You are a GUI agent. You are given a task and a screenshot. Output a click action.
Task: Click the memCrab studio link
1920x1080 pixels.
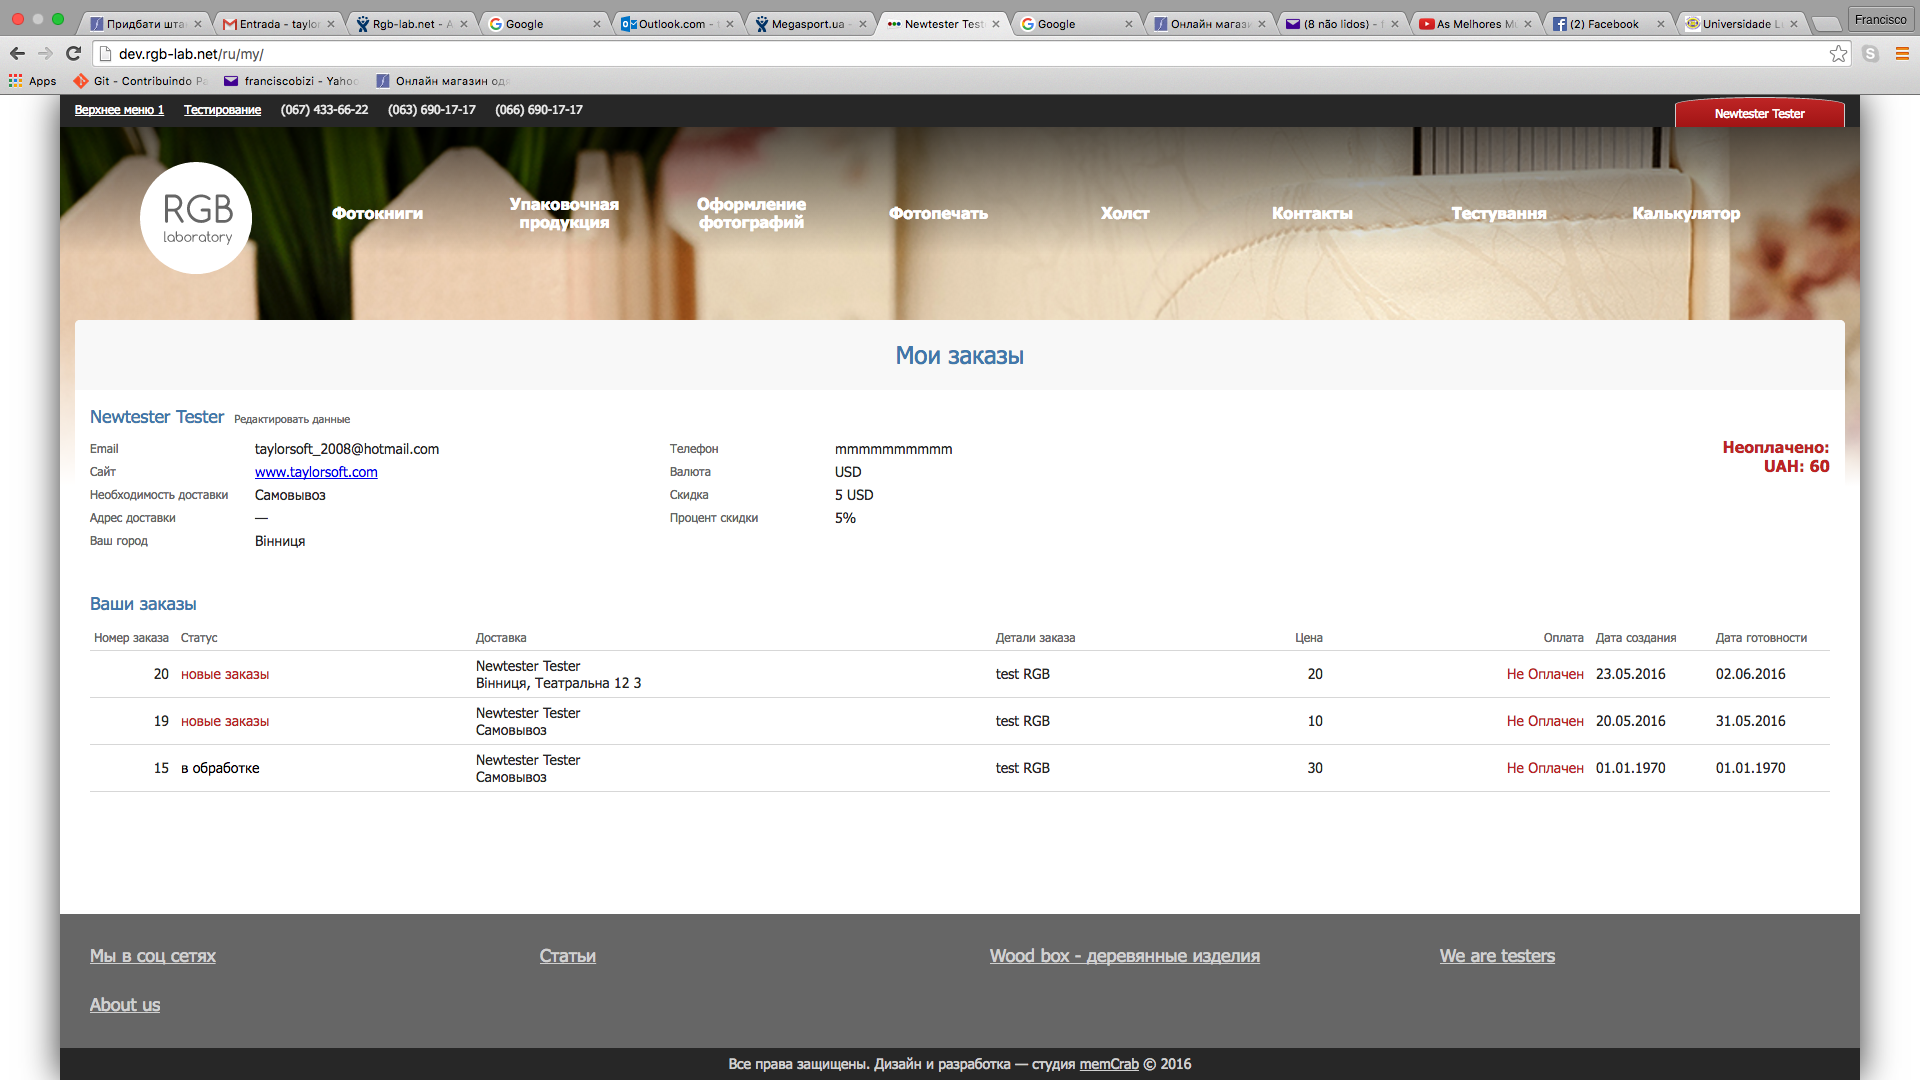click(1109, 1064)
